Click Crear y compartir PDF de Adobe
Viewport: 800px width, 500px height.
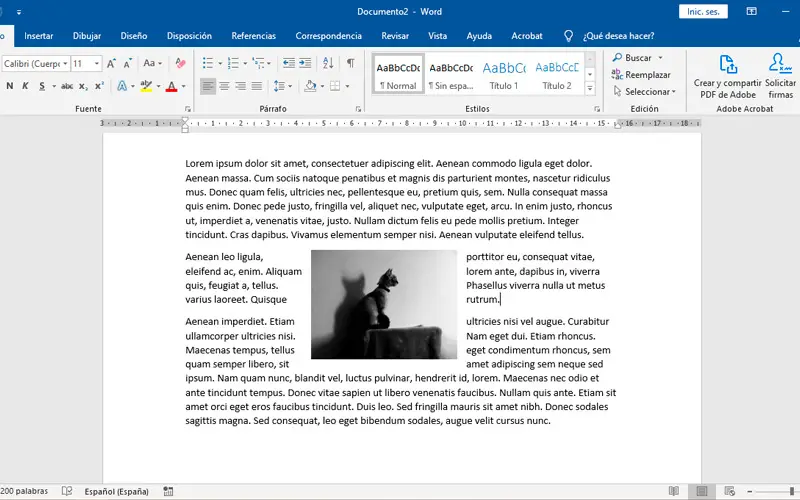tap(727, 73)
